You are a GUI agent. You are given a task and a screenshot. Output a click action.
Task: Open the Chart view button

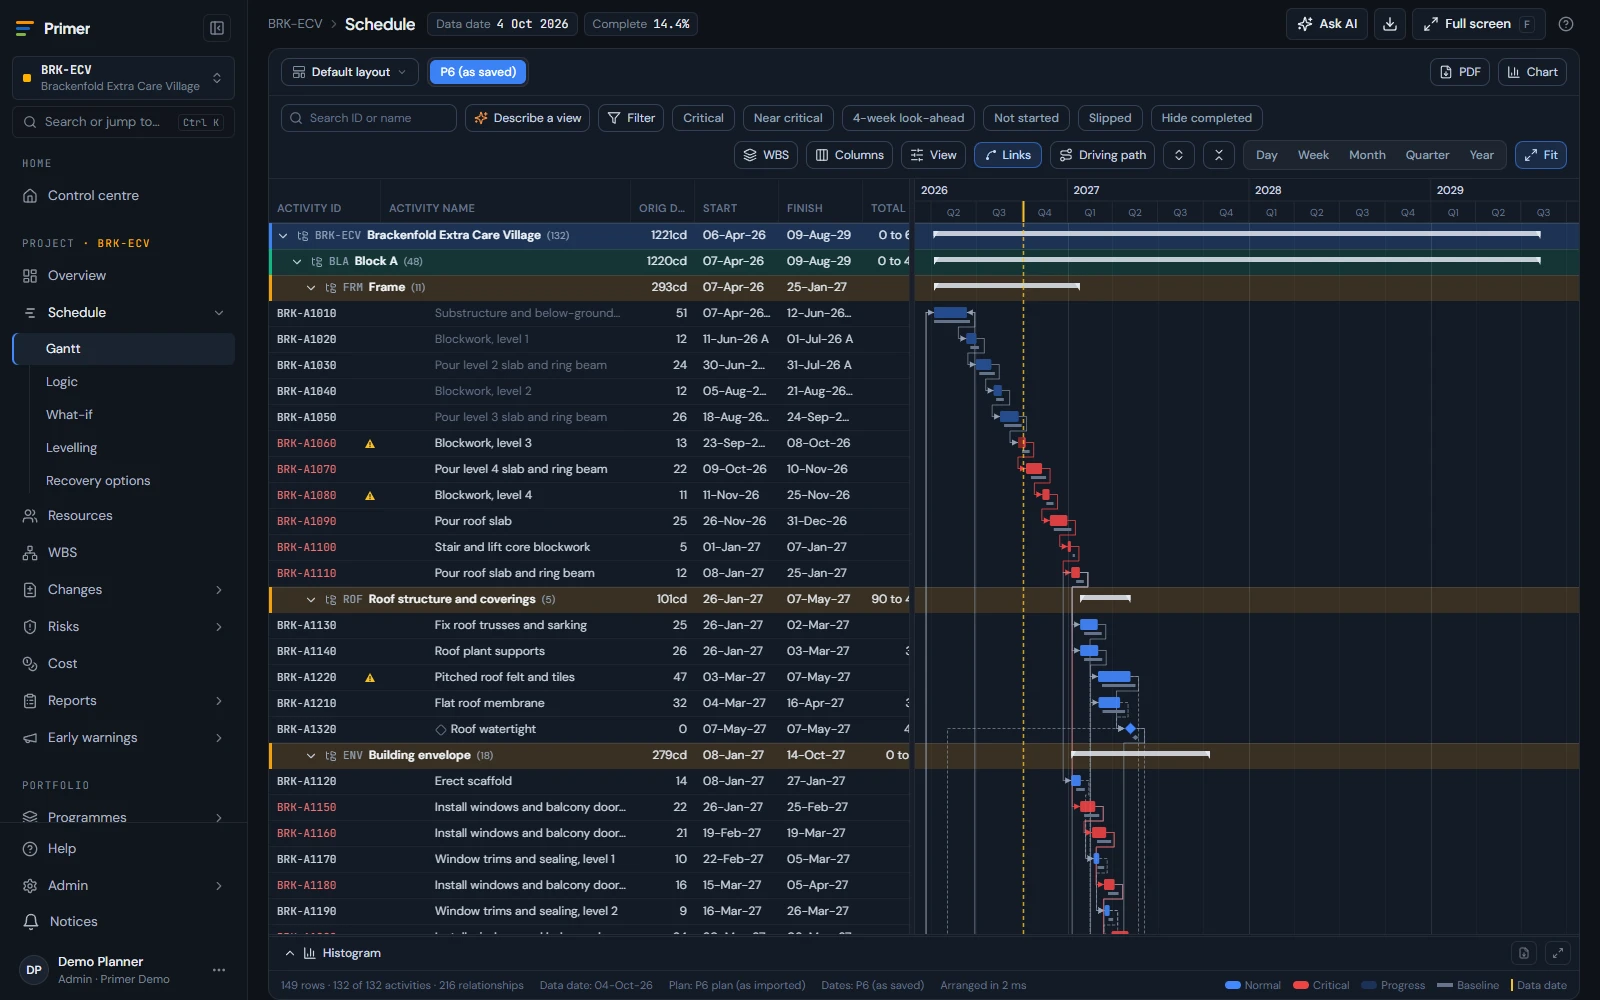click(x=1532, y=72)
